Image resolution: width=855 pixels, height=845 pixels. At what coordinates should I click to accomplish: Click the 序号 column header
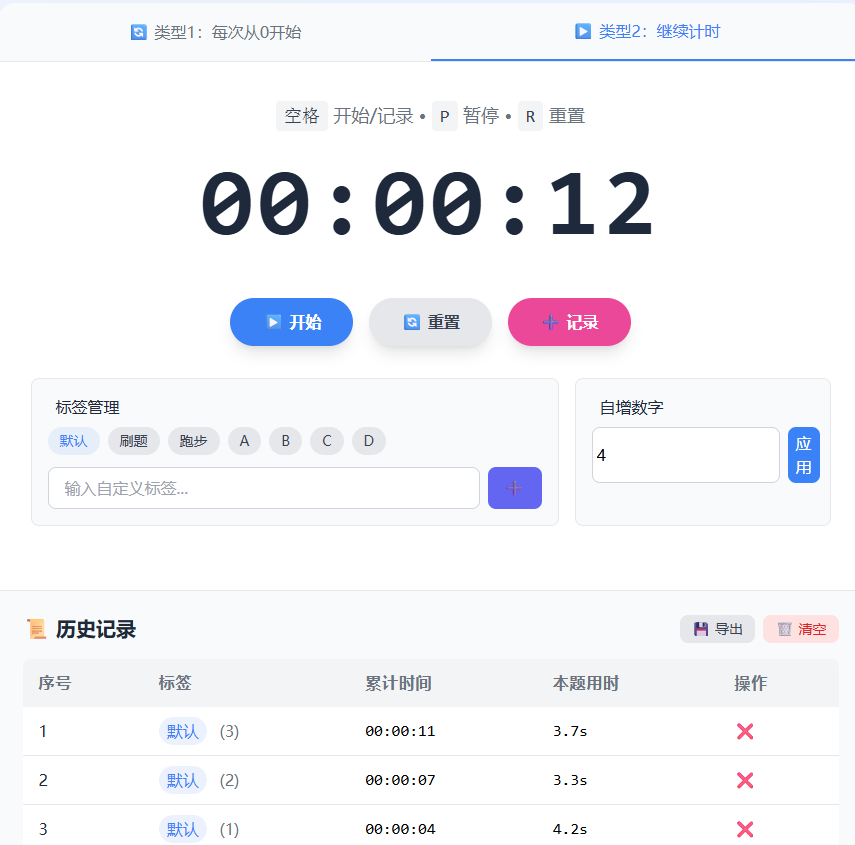pos(55,683)
